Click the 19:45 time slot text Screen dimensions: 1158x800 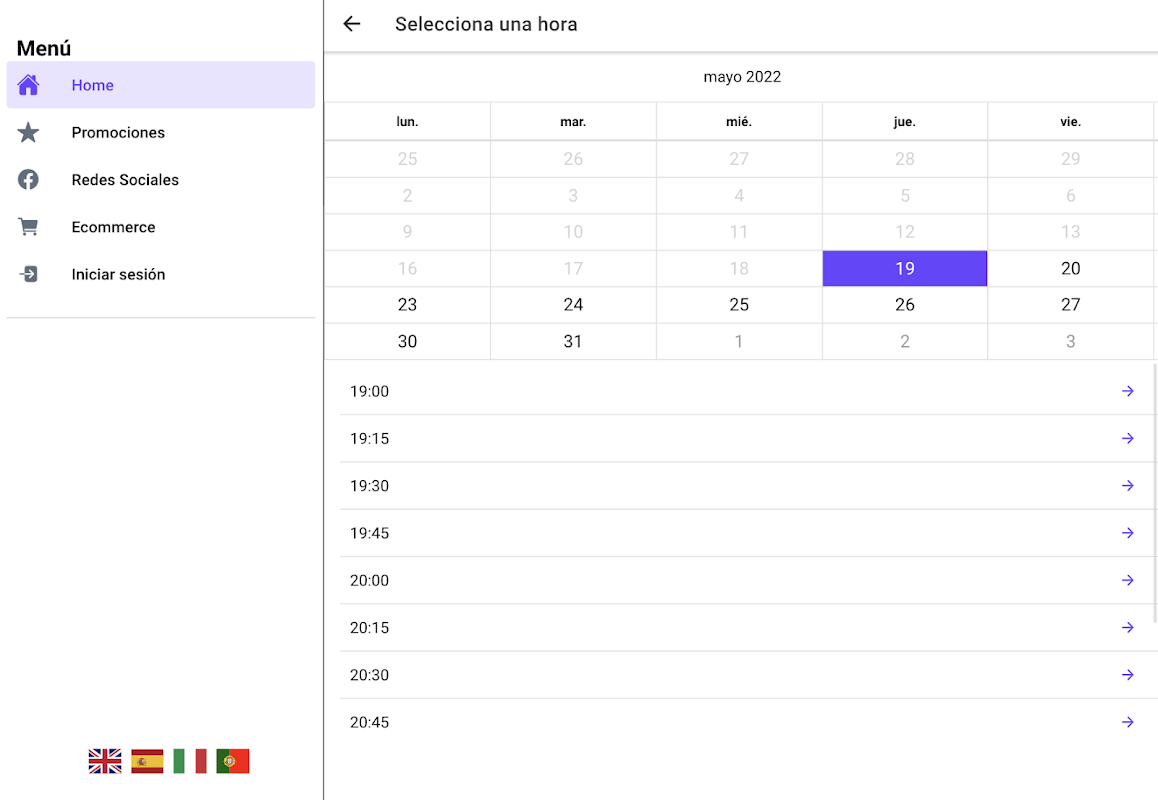(x=369, y=533)
